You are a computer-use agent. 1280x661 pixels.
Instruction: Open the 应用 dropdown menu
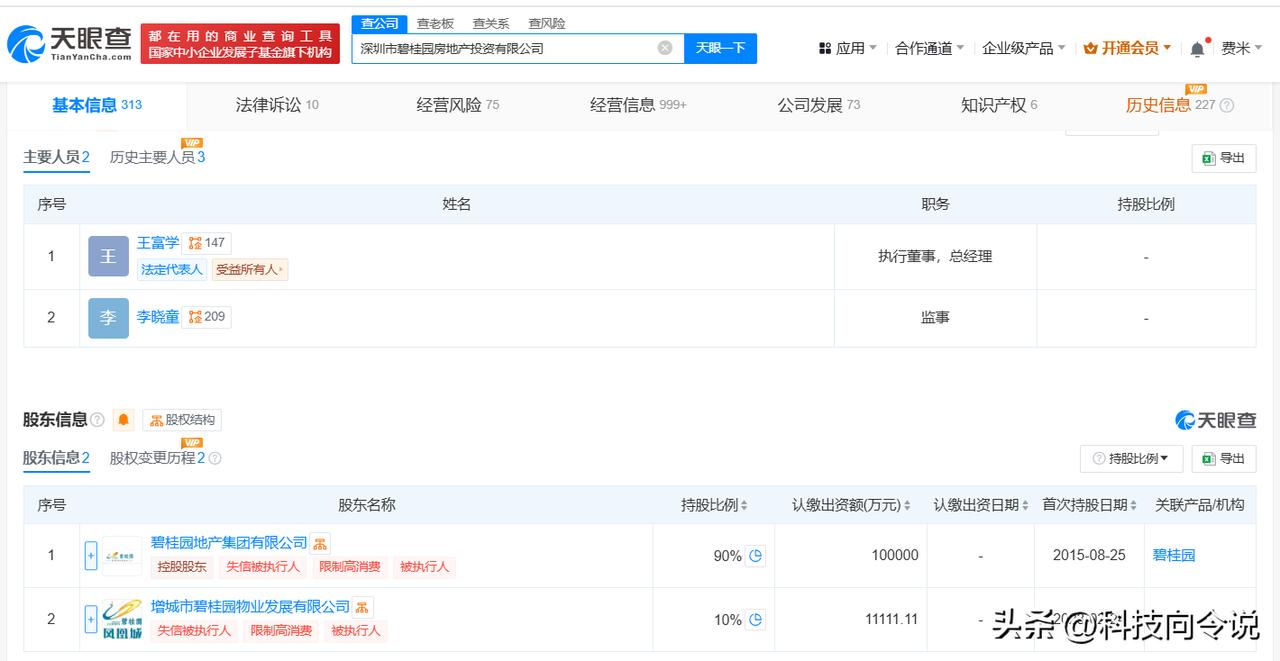(x=848, y=48)
